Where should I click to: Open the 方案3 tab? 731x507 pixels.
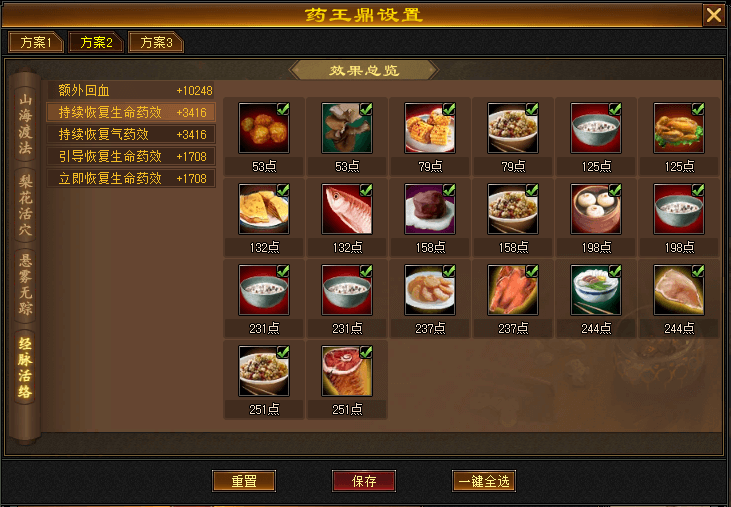point(156,42)
